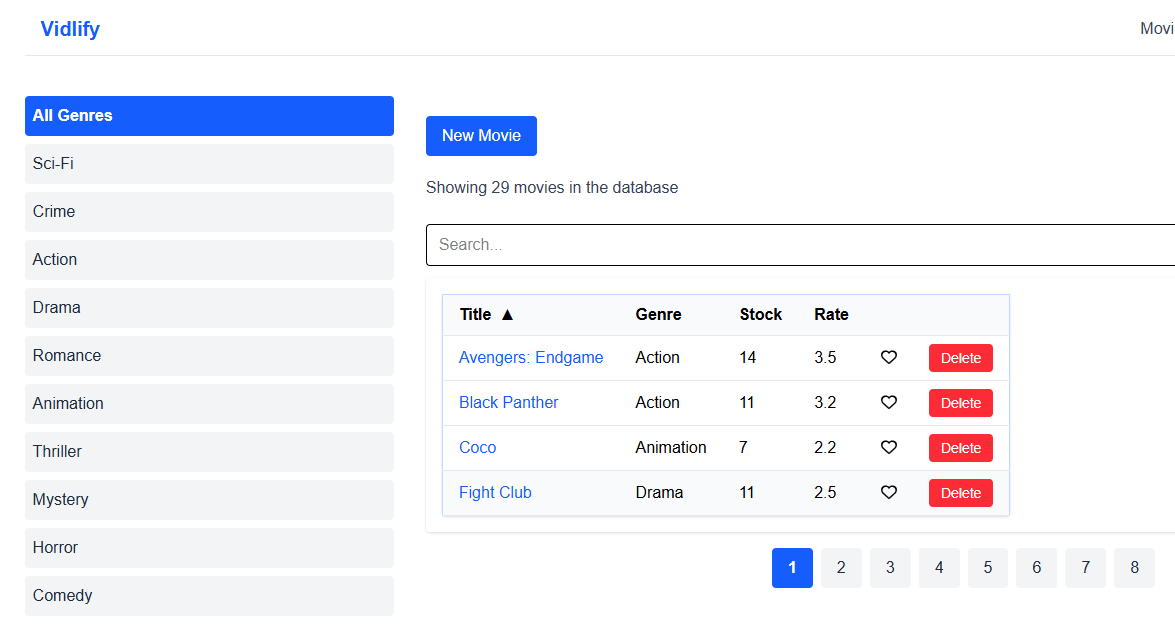
Task: Sort the table by Genre column
Action: coord(658,315)
